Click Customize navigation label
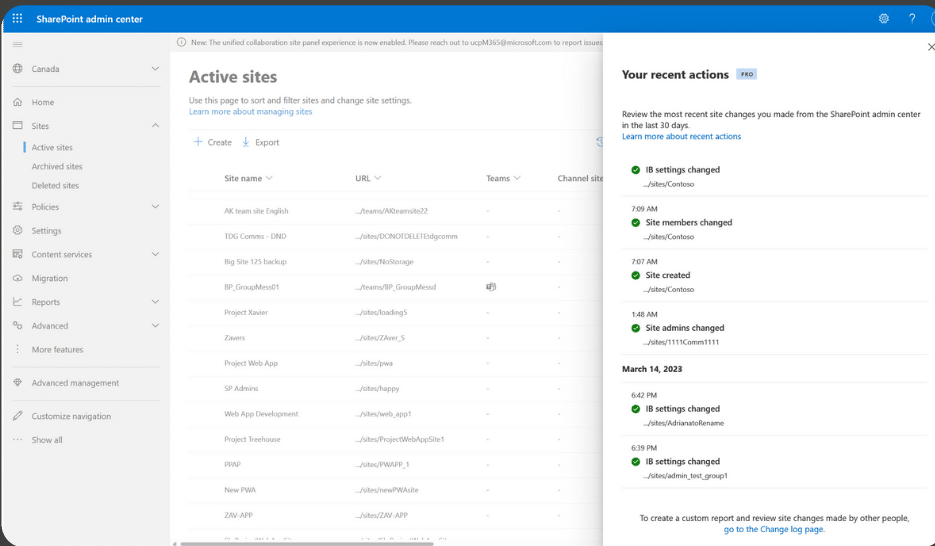Viewport: 935px width, 546px height. pos(71,416)
